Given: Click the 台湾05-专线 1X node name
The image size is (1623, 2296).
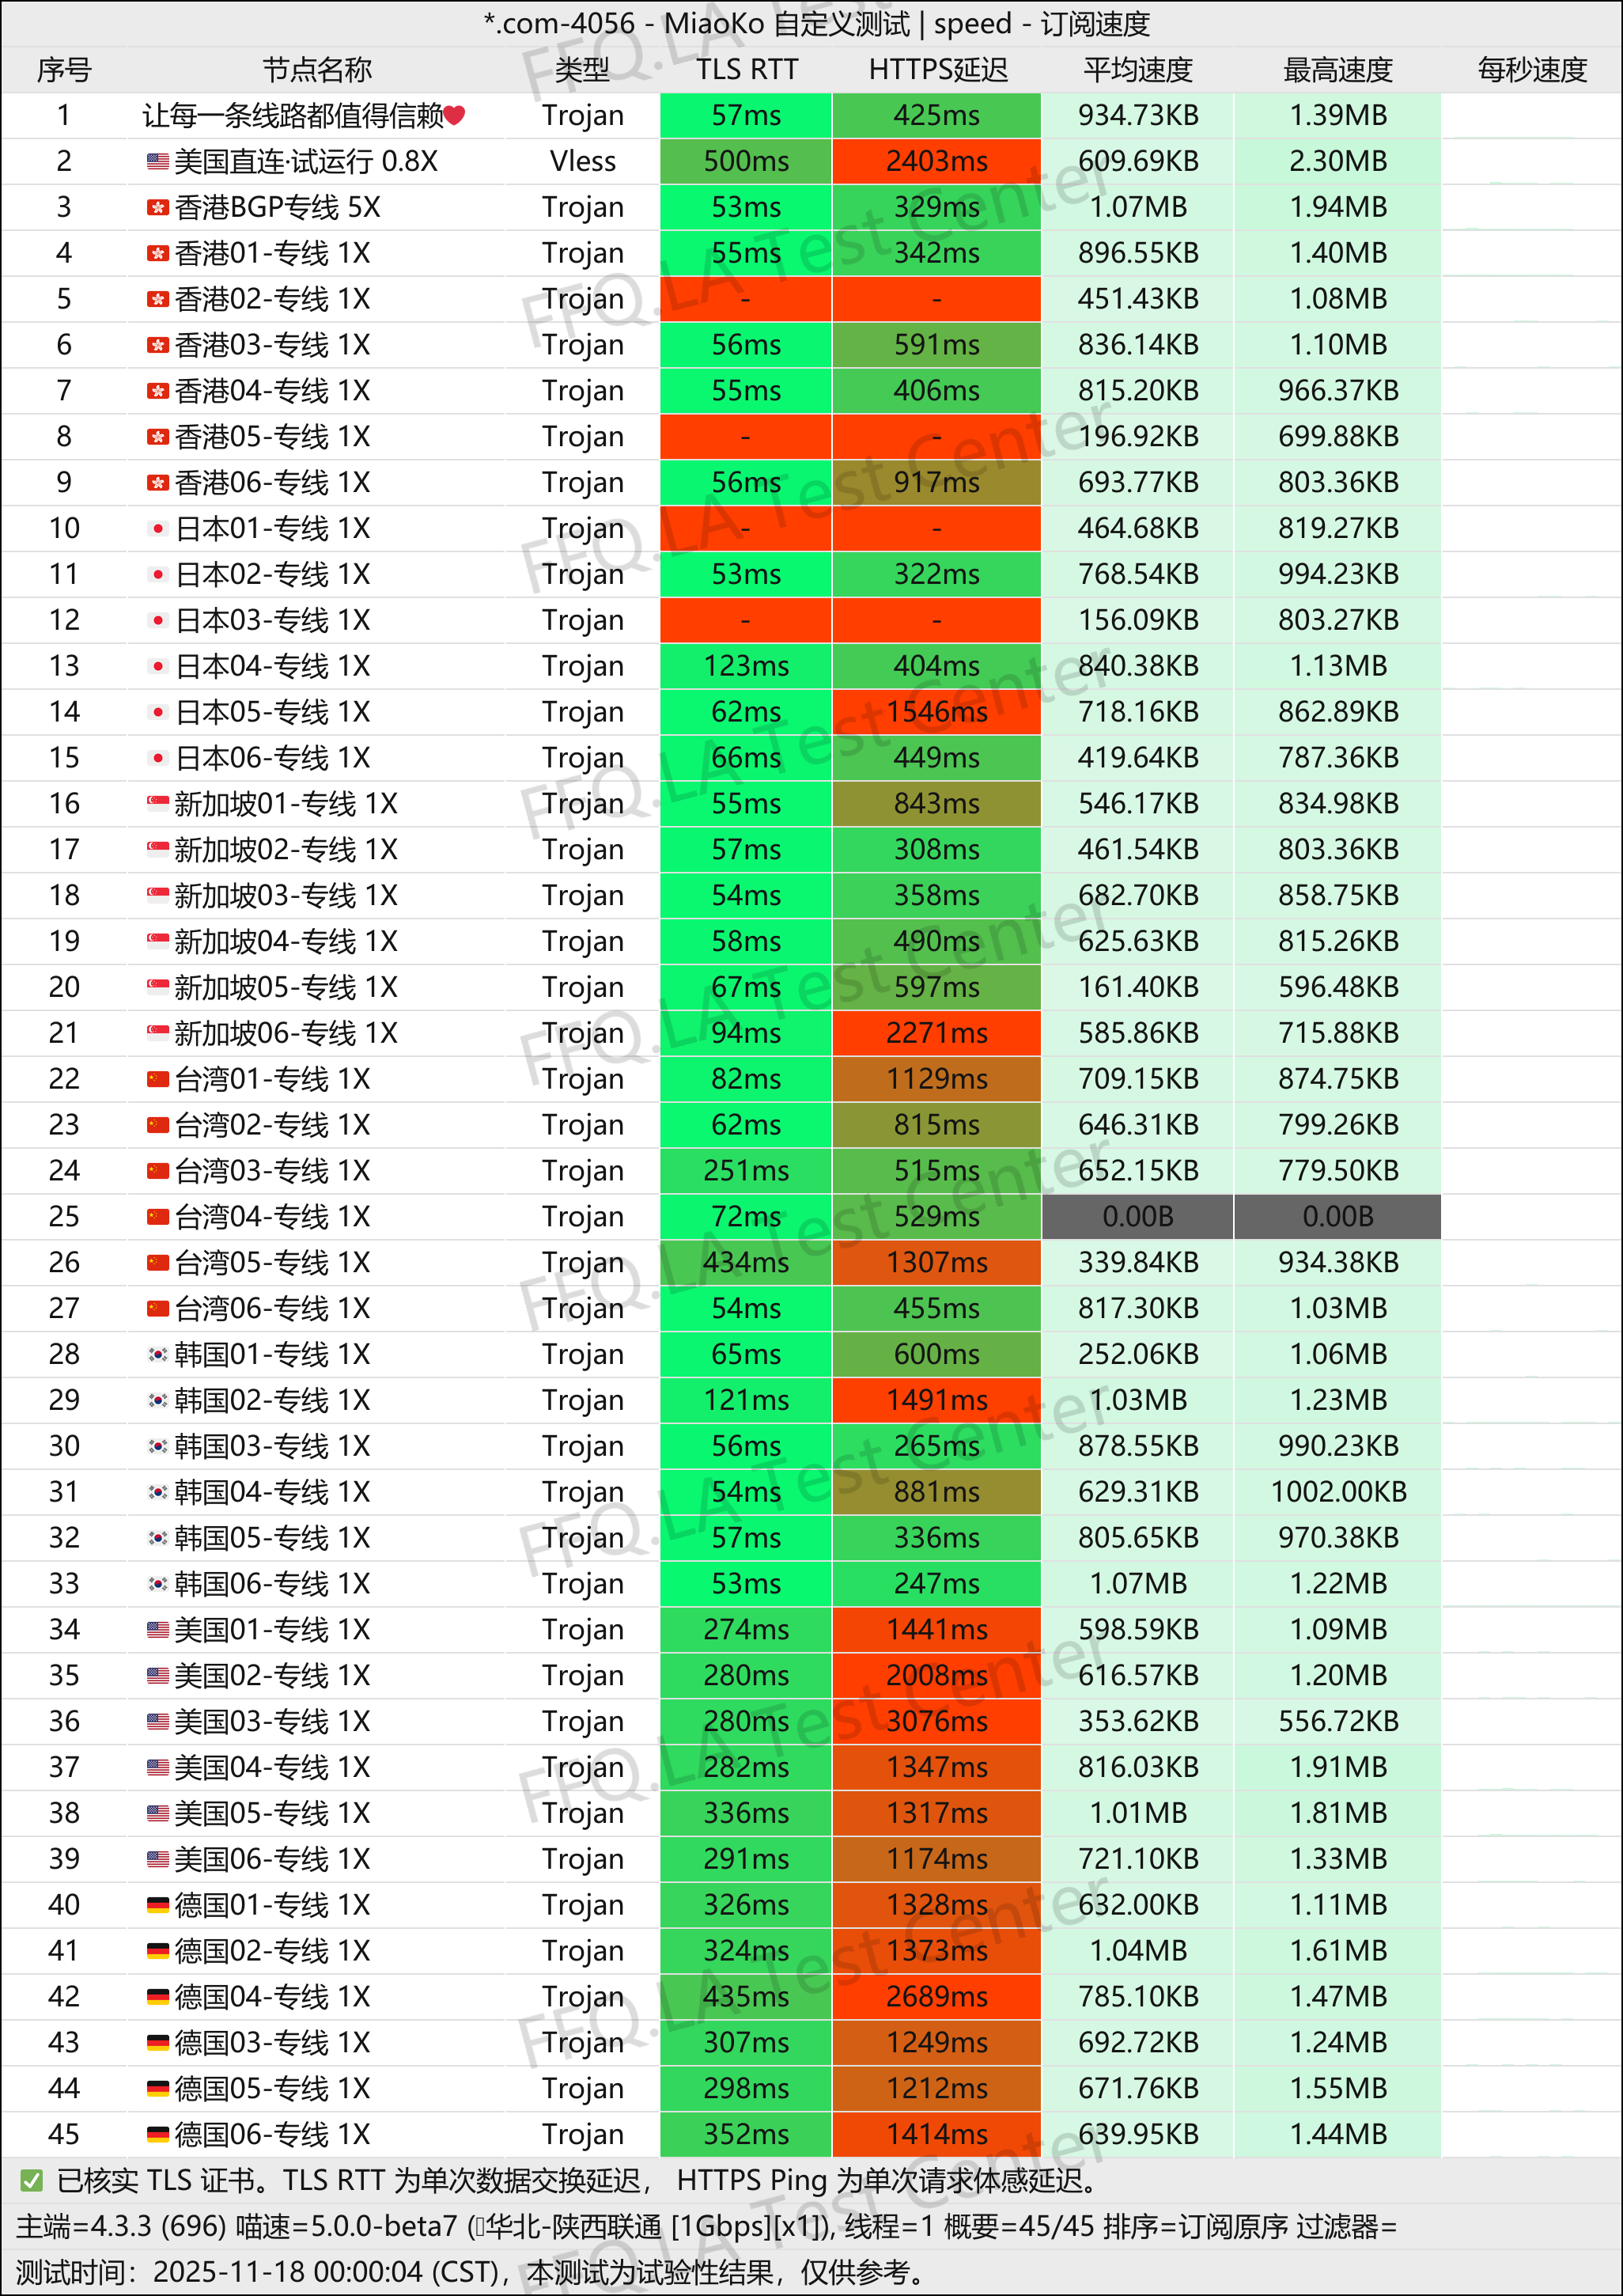Looking at the screenshot, I should click(272, 1262).
